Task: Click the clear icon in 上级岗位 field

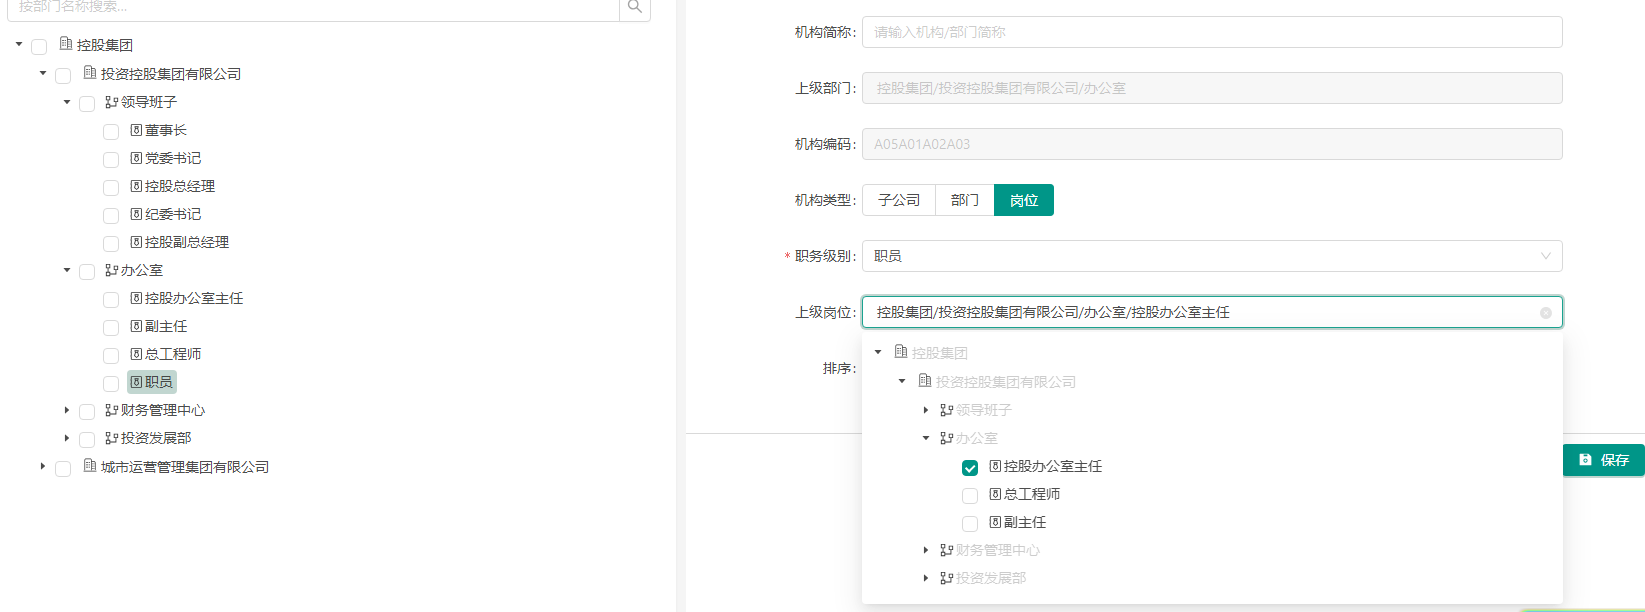Action: pos(1545,313)
